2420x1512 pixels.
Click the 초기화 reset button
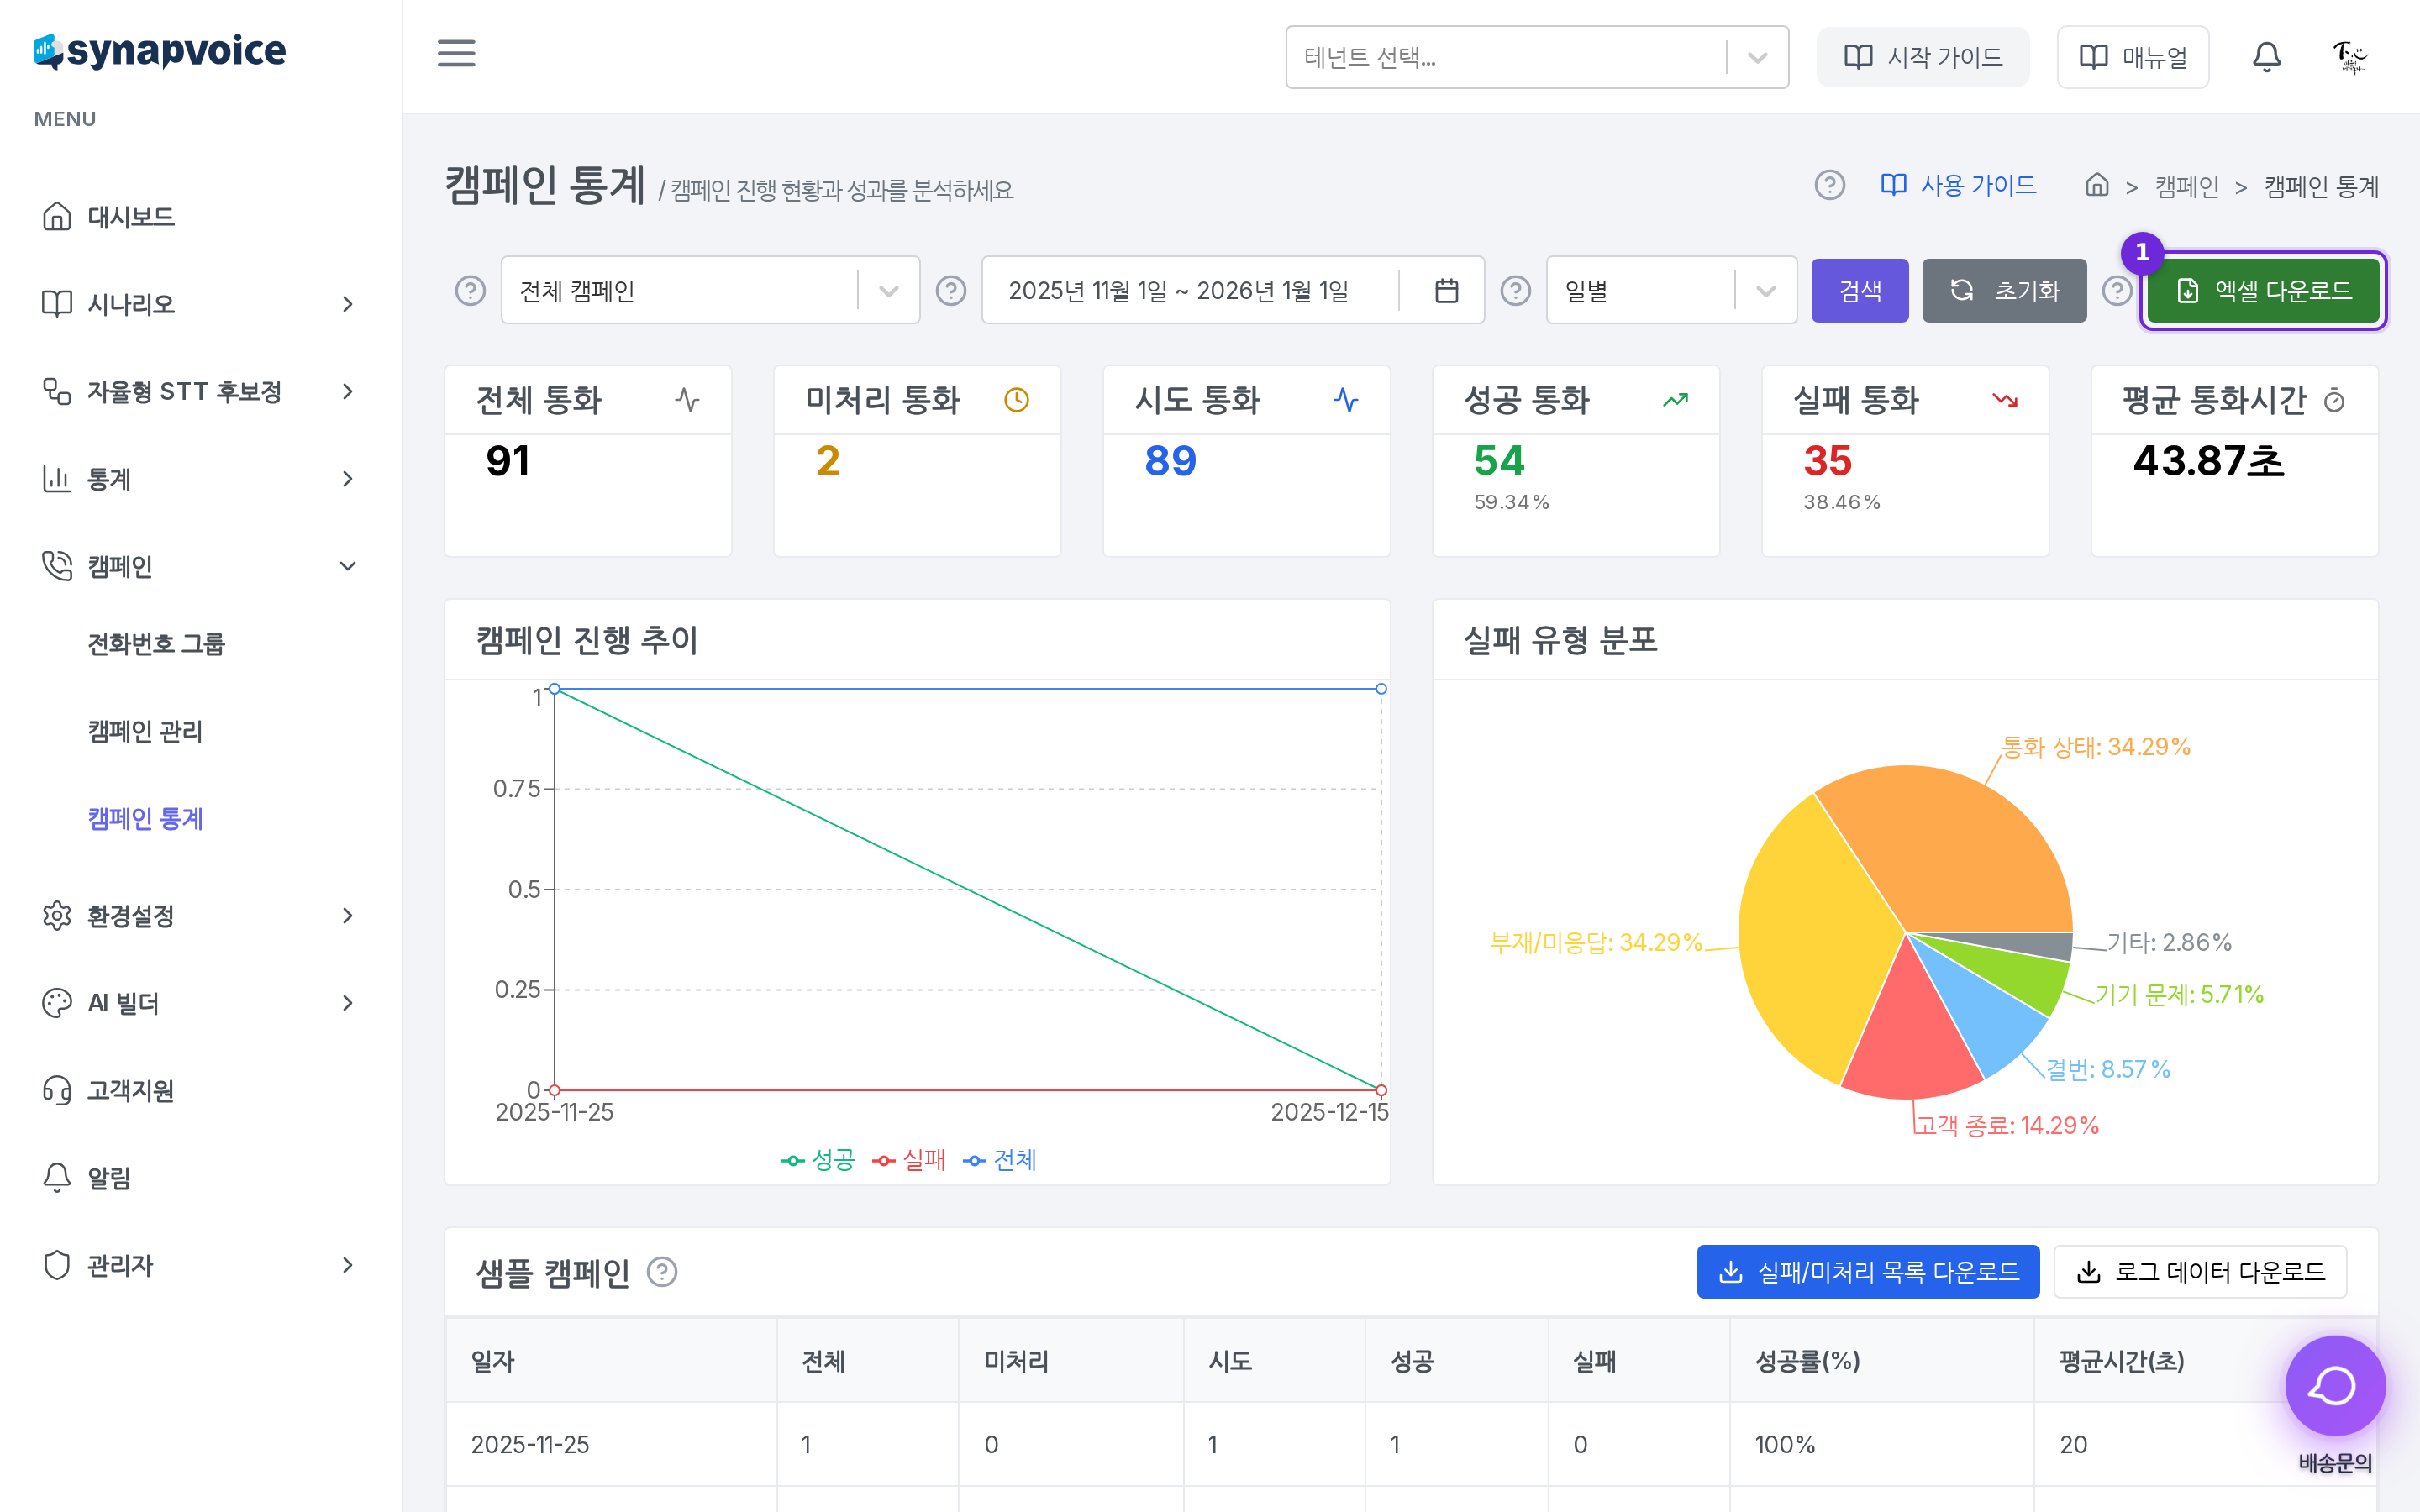pos(2004,291)
